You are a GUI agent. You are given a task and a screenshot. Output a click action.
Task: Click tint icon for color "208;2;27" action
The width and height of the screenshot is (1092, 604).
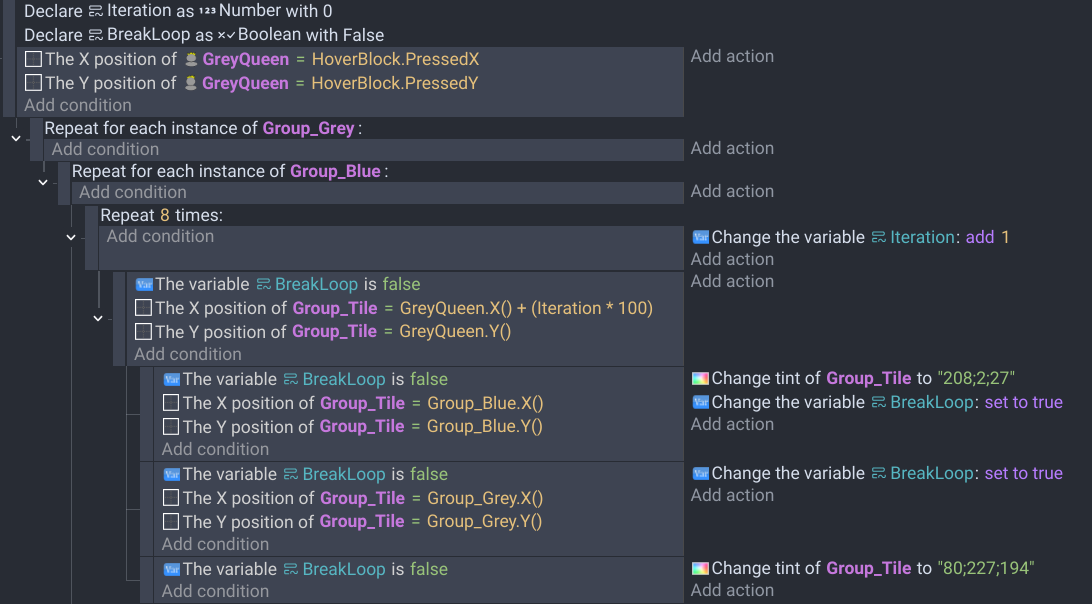(x=700, y=378)
